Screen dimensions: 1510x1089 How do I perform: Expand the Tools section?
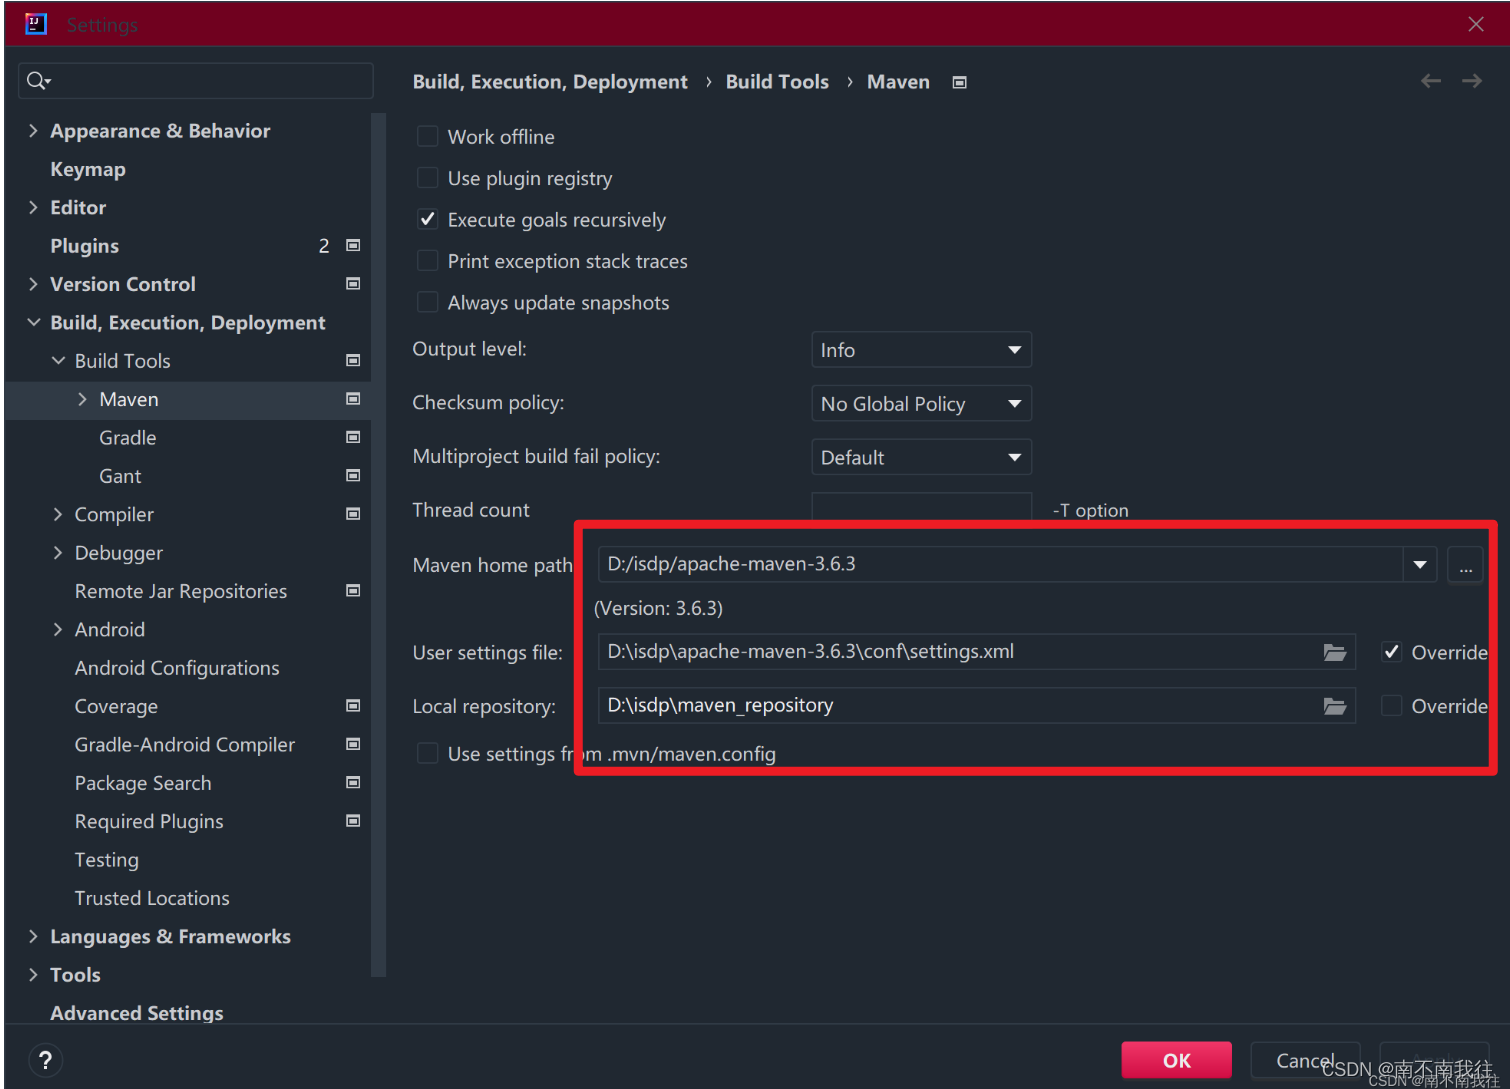click(x=33, y=974)
